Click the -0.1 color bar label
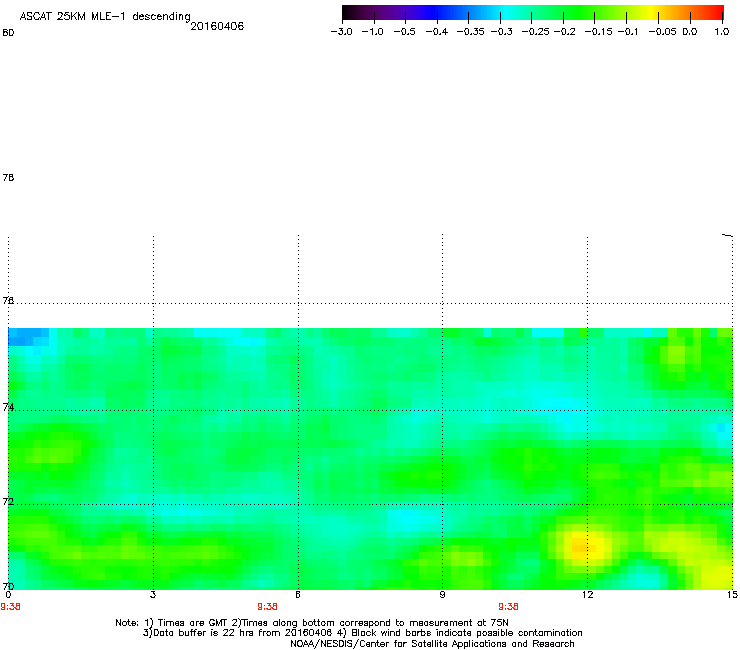 pos(628,32)
